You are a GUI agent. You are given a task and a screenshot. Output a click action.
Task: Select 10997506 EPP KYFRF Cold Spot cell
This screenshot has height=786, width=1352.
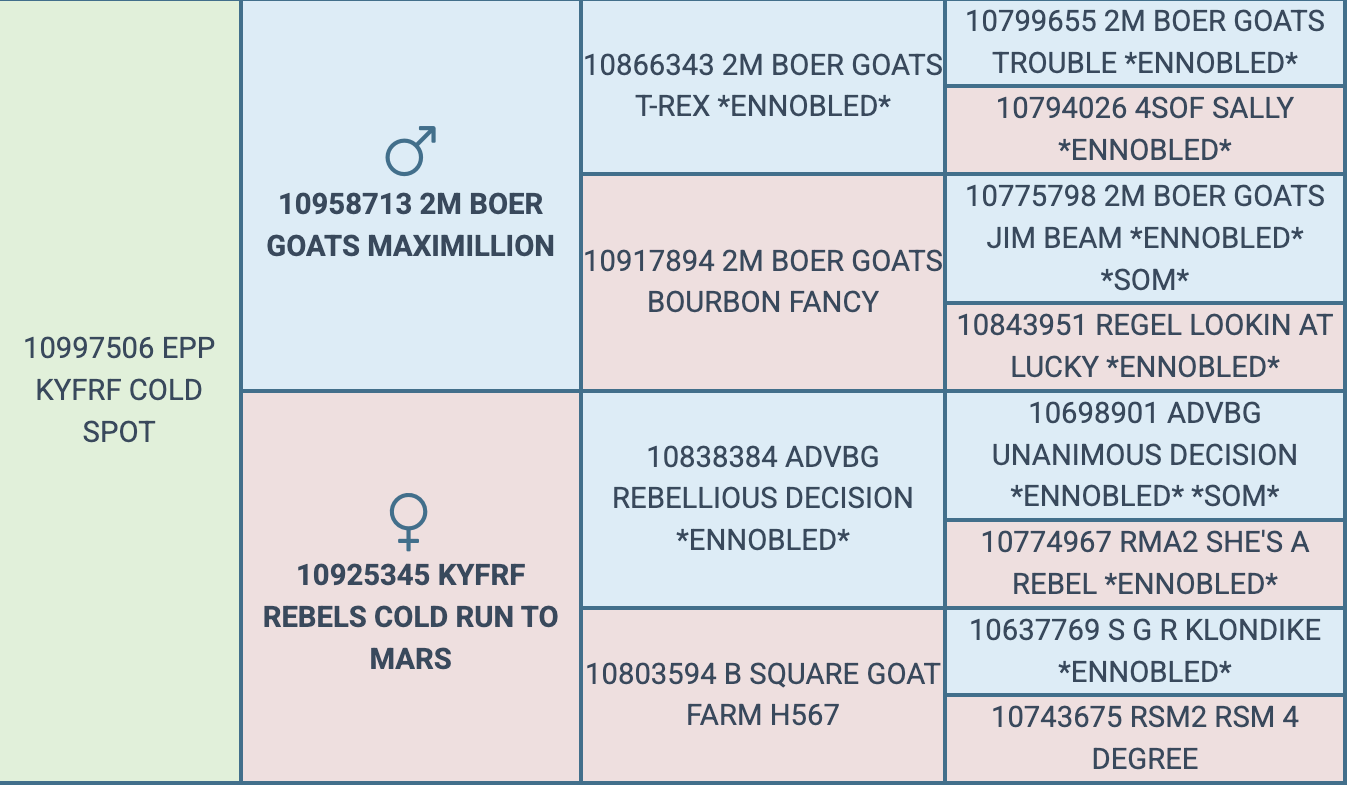pyautogui.click(x=120, y=390)
